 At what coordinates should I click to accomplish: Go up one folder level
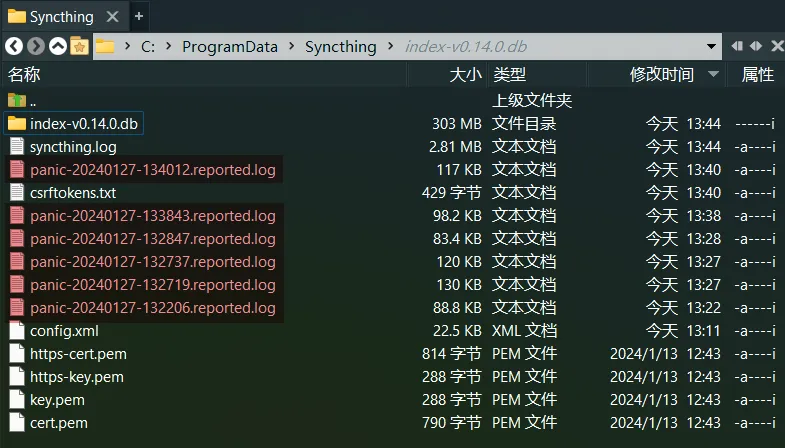(58, 46)
